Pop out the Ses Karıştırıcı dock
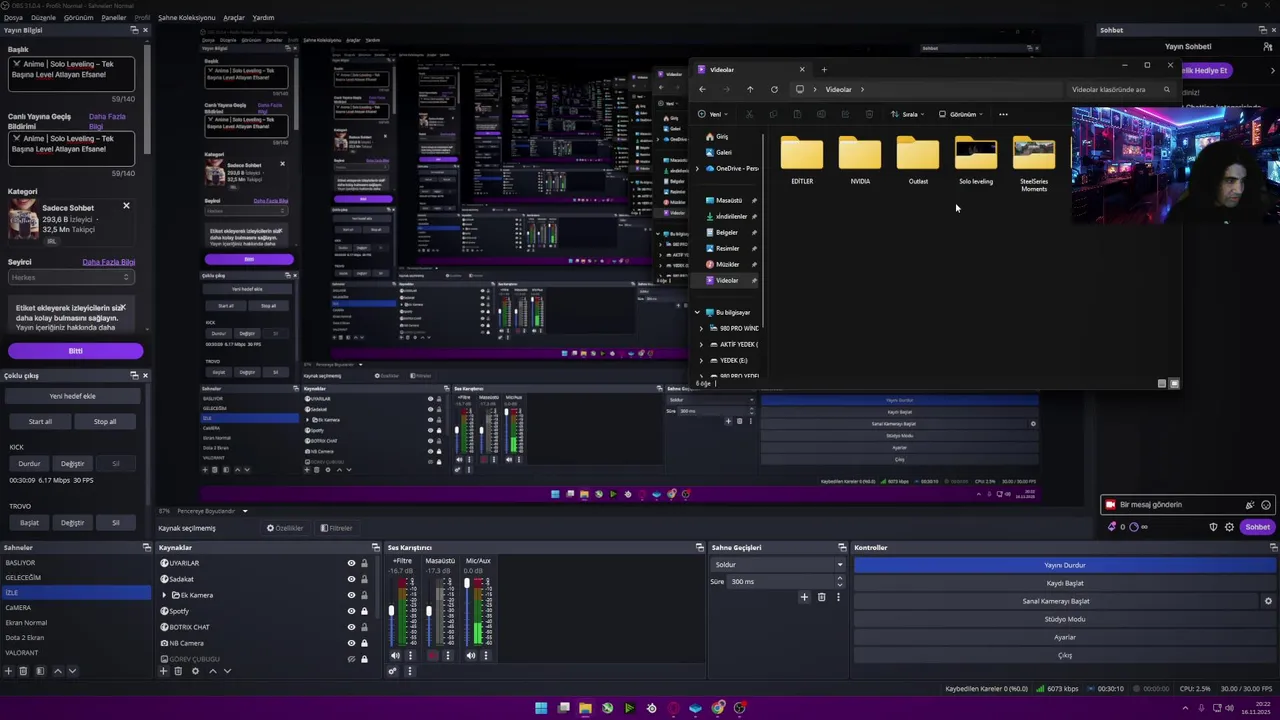The image size is (1280, 720). click(700, 547)
